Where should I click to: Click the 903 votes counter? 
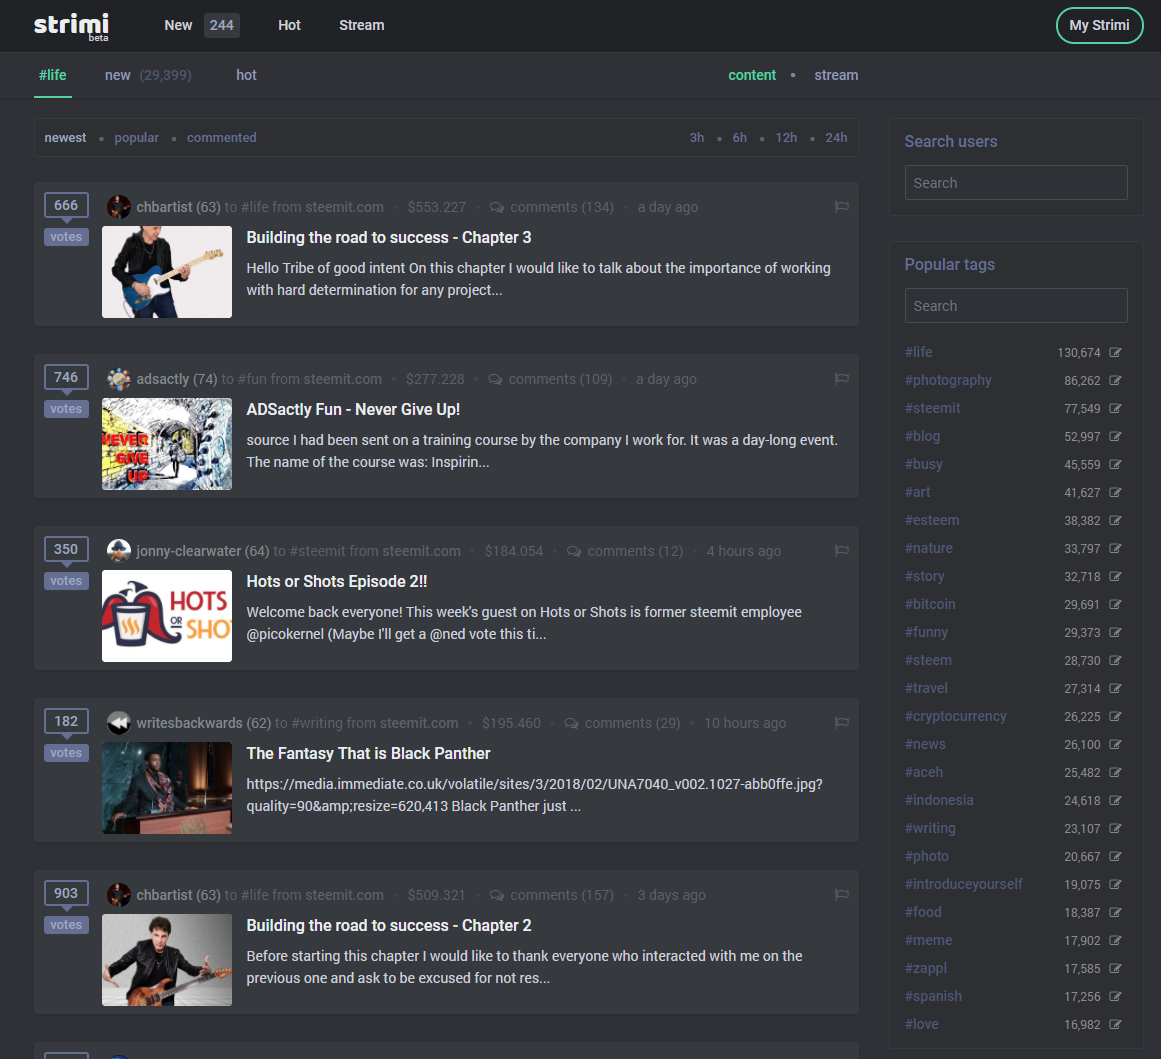[x=66, y=893]
